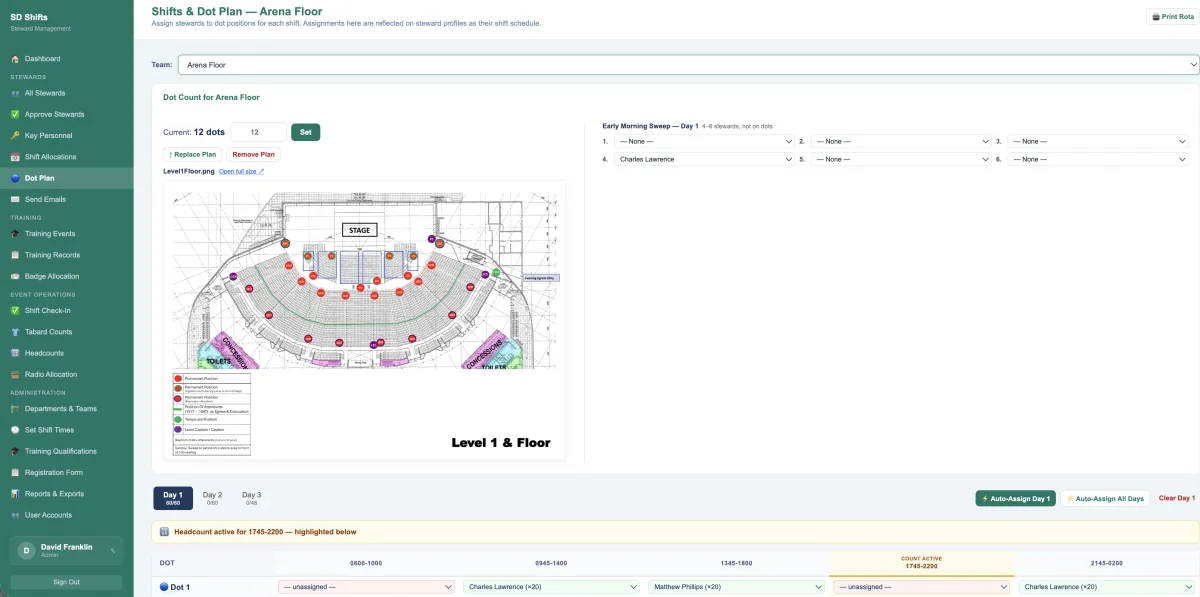This screenshot has width=1200, height=597.
Task: Click the Sign Out button
Action: 66,582
